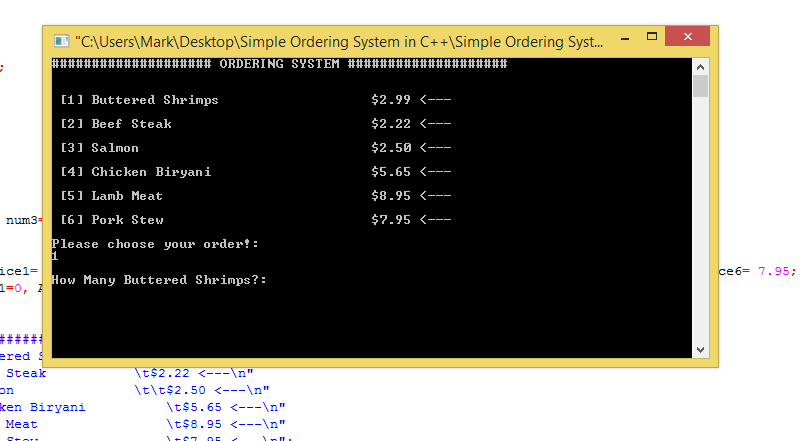Click the entered value '1' in console
Image resolution: width=811 pixels, height=441 pixels.
tap(55, 256)
